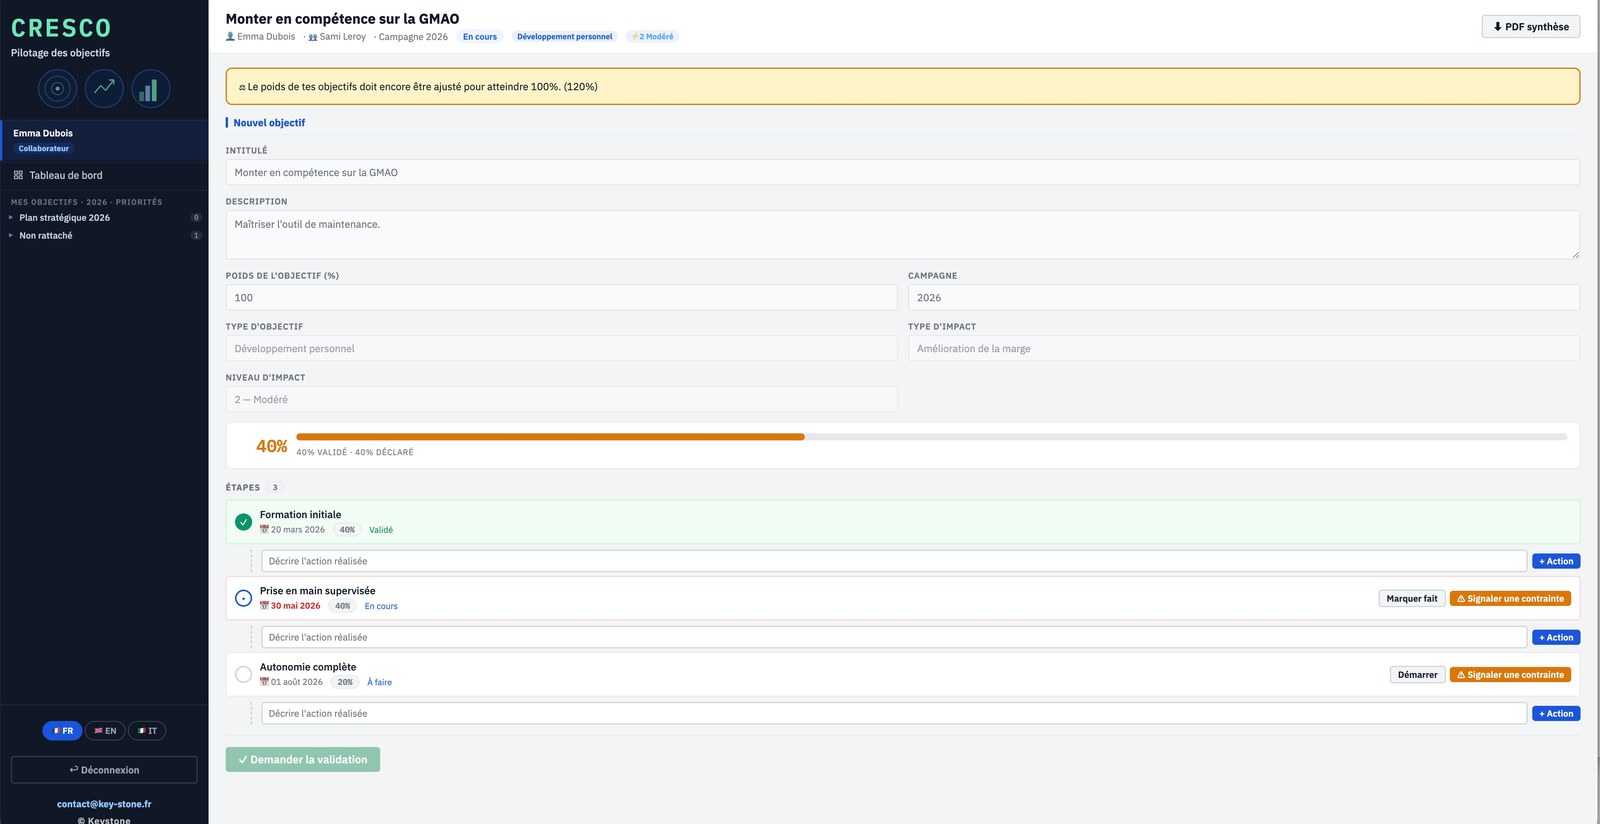Select the IT language option
The image size is (1600, 824).
[x=147, y=731]
